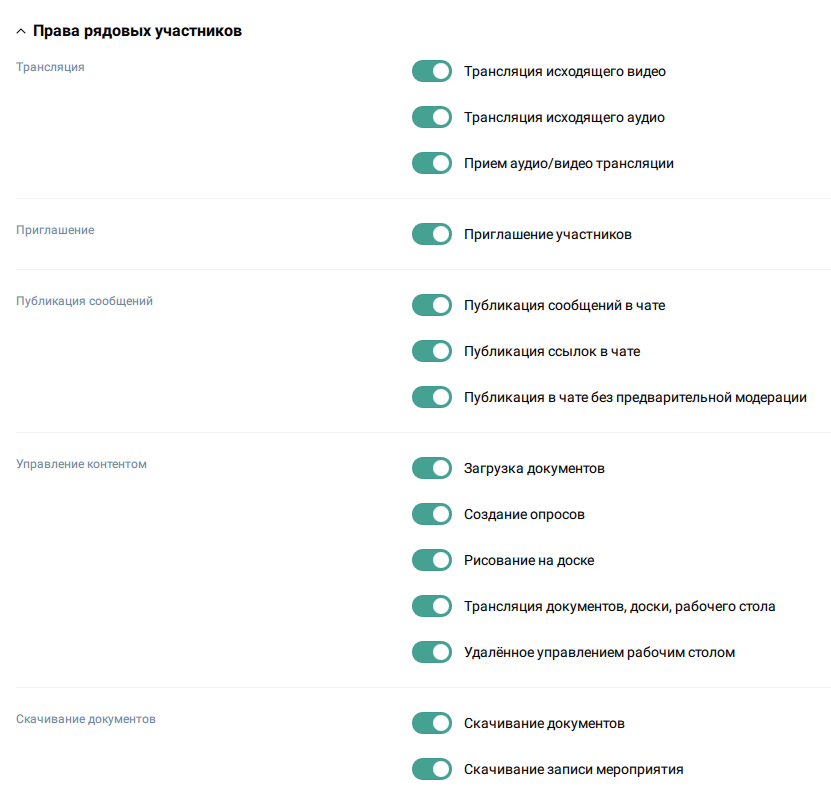
Task: Toggle publication without preliminary moderation switch
Action: coord(432,397)
